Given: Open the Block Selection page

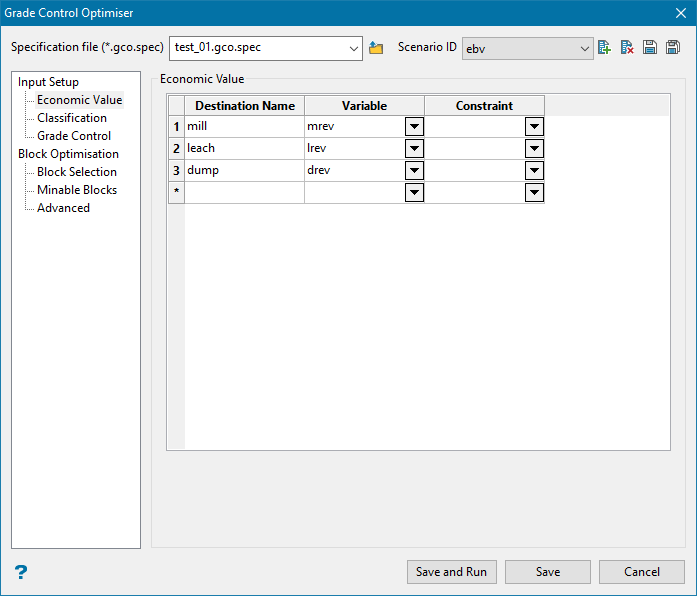Looking at the screenshot, I should [77, 172].
